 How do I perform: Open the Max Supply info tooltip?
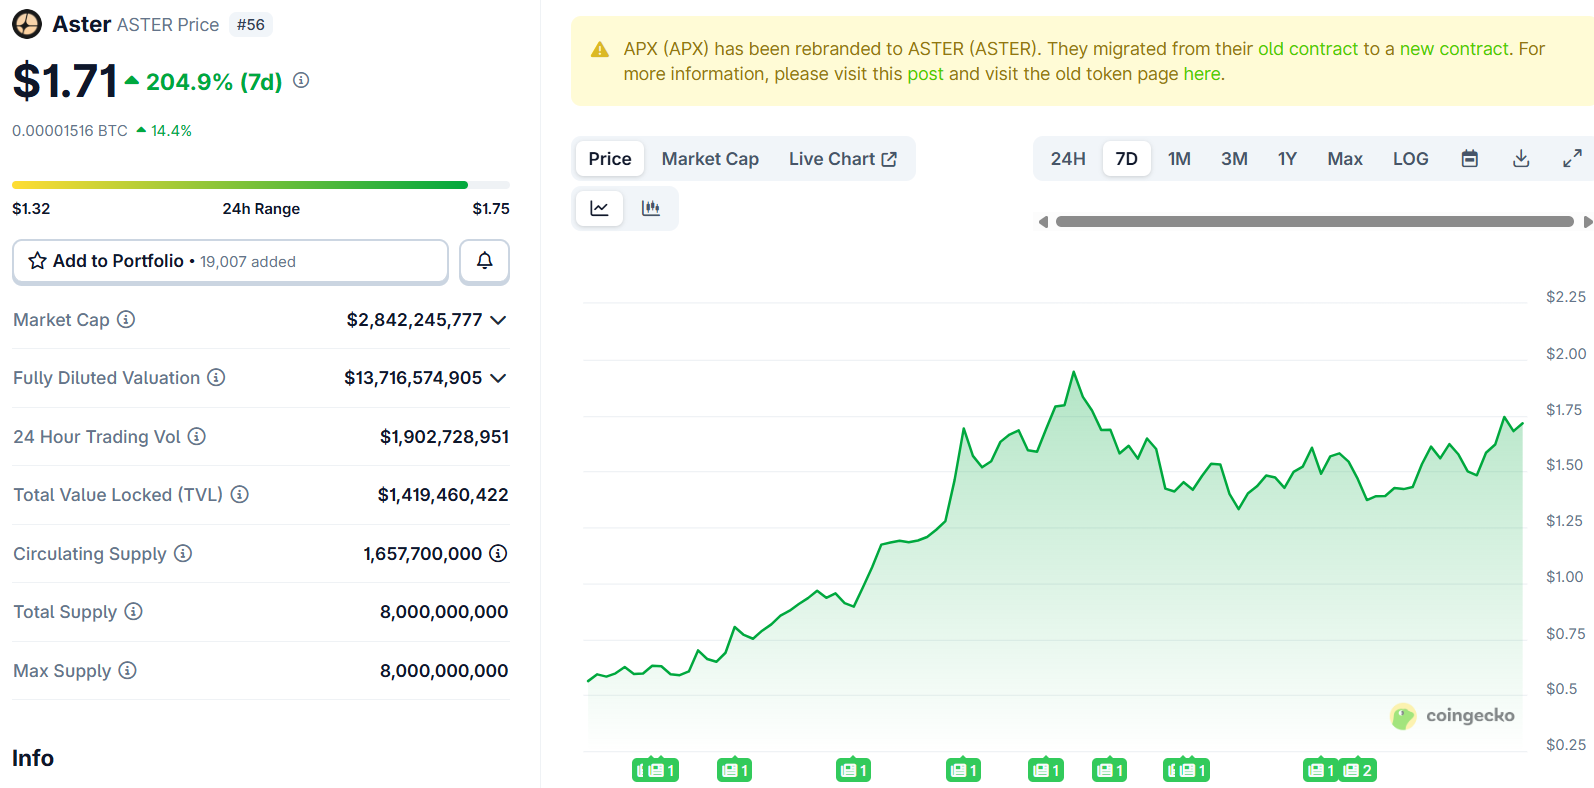click(127, 670)
